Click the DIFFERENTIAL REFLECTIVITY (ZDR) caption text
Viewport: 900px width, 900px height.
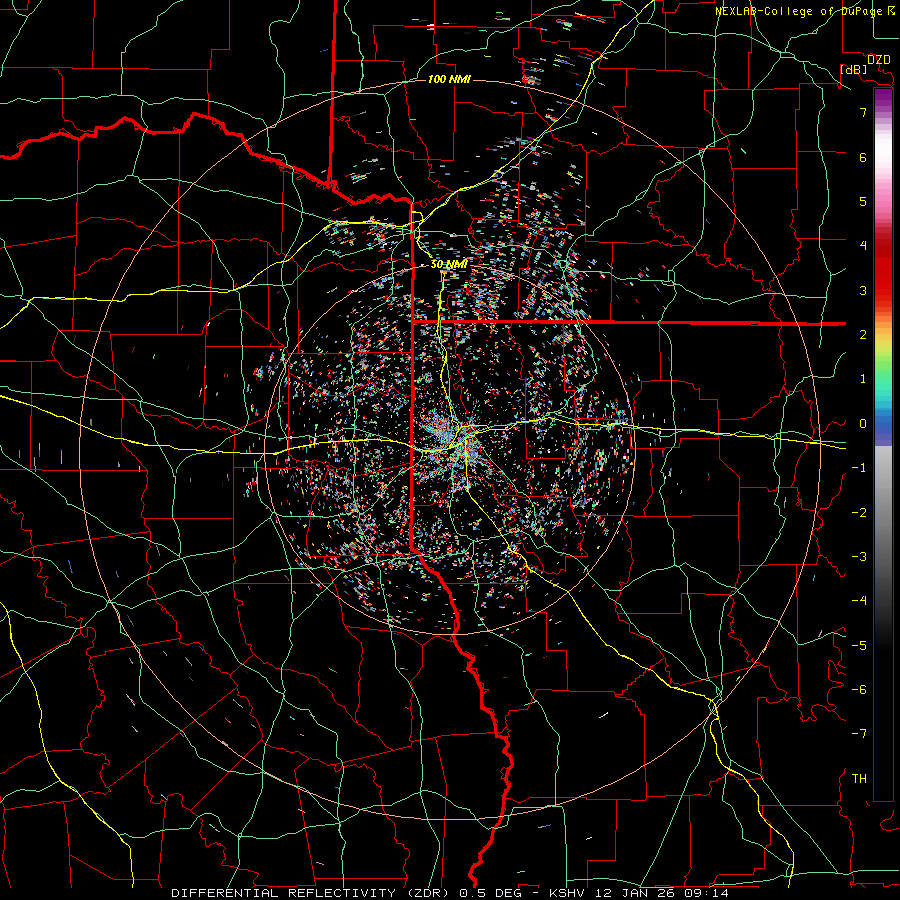pyautogui.click(x=312, y=893)
